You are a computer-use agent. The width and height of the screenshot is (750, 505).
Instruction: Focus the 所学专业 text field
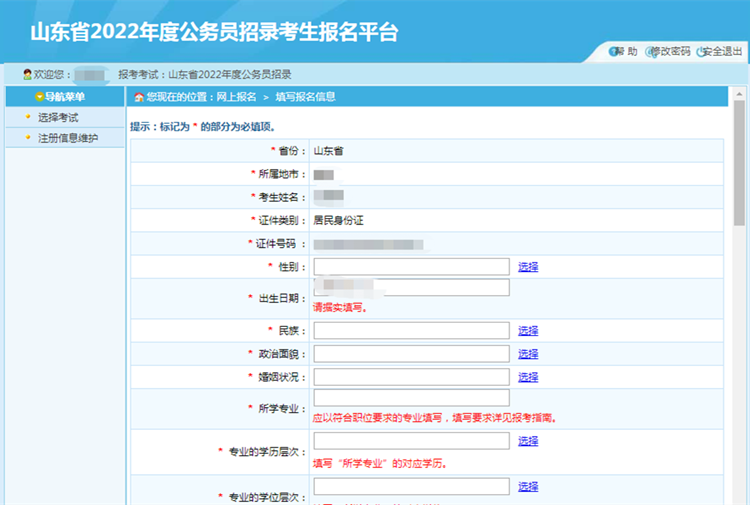point(411,398)
